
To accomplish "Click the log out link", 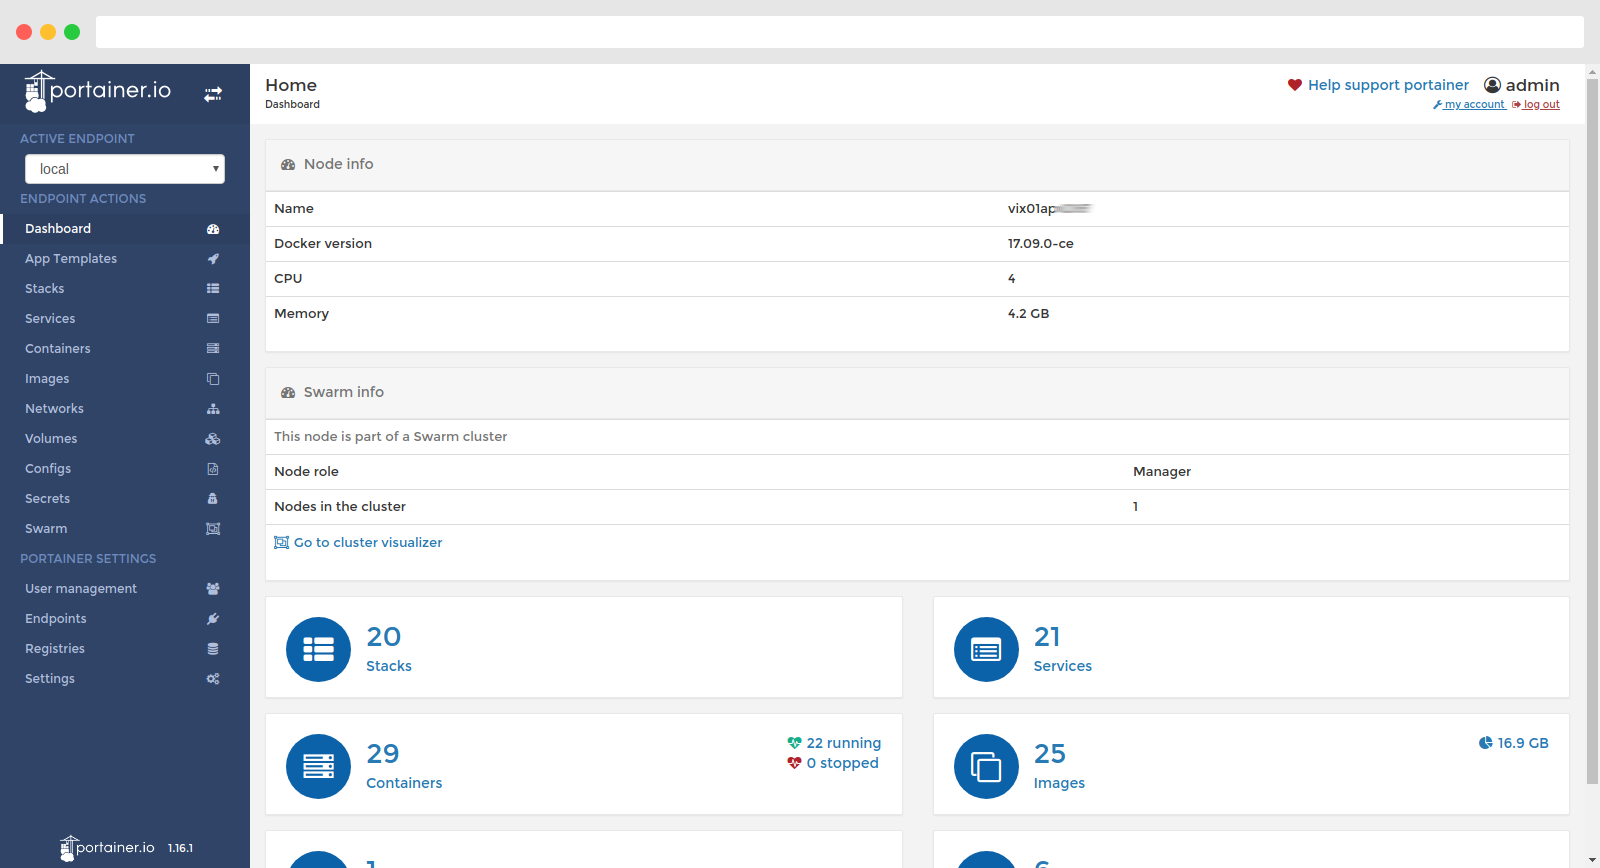I will pyautogui.click(x=1536, y=104).
